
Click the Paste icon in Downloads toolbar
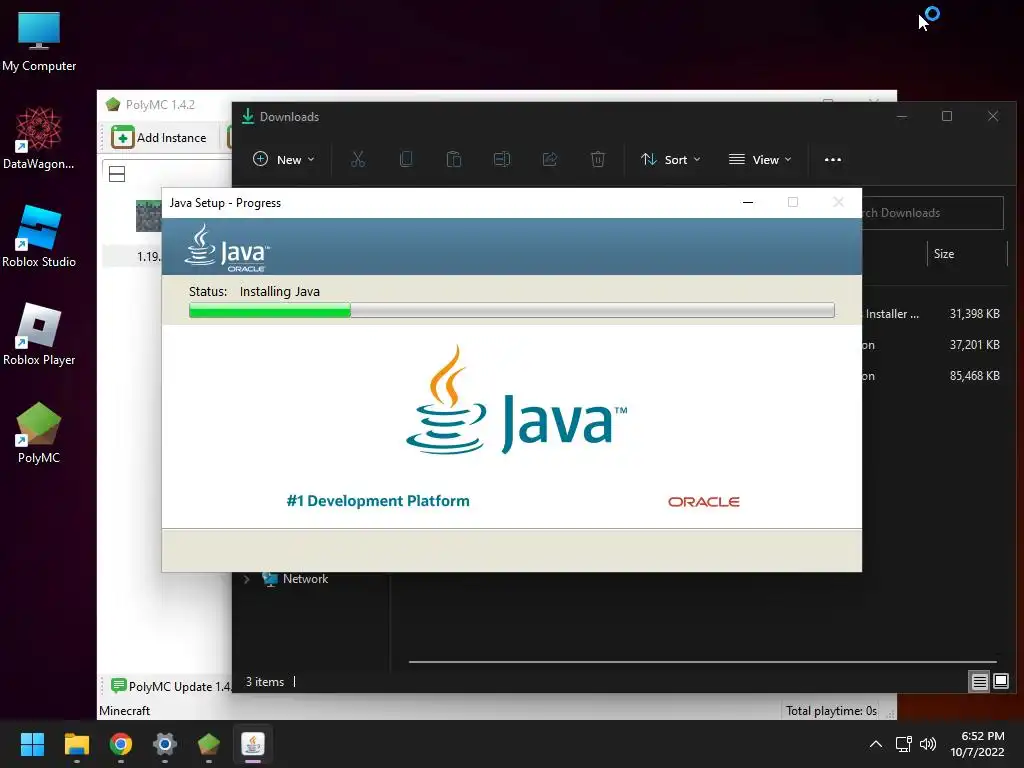click(x=454, y=159)
